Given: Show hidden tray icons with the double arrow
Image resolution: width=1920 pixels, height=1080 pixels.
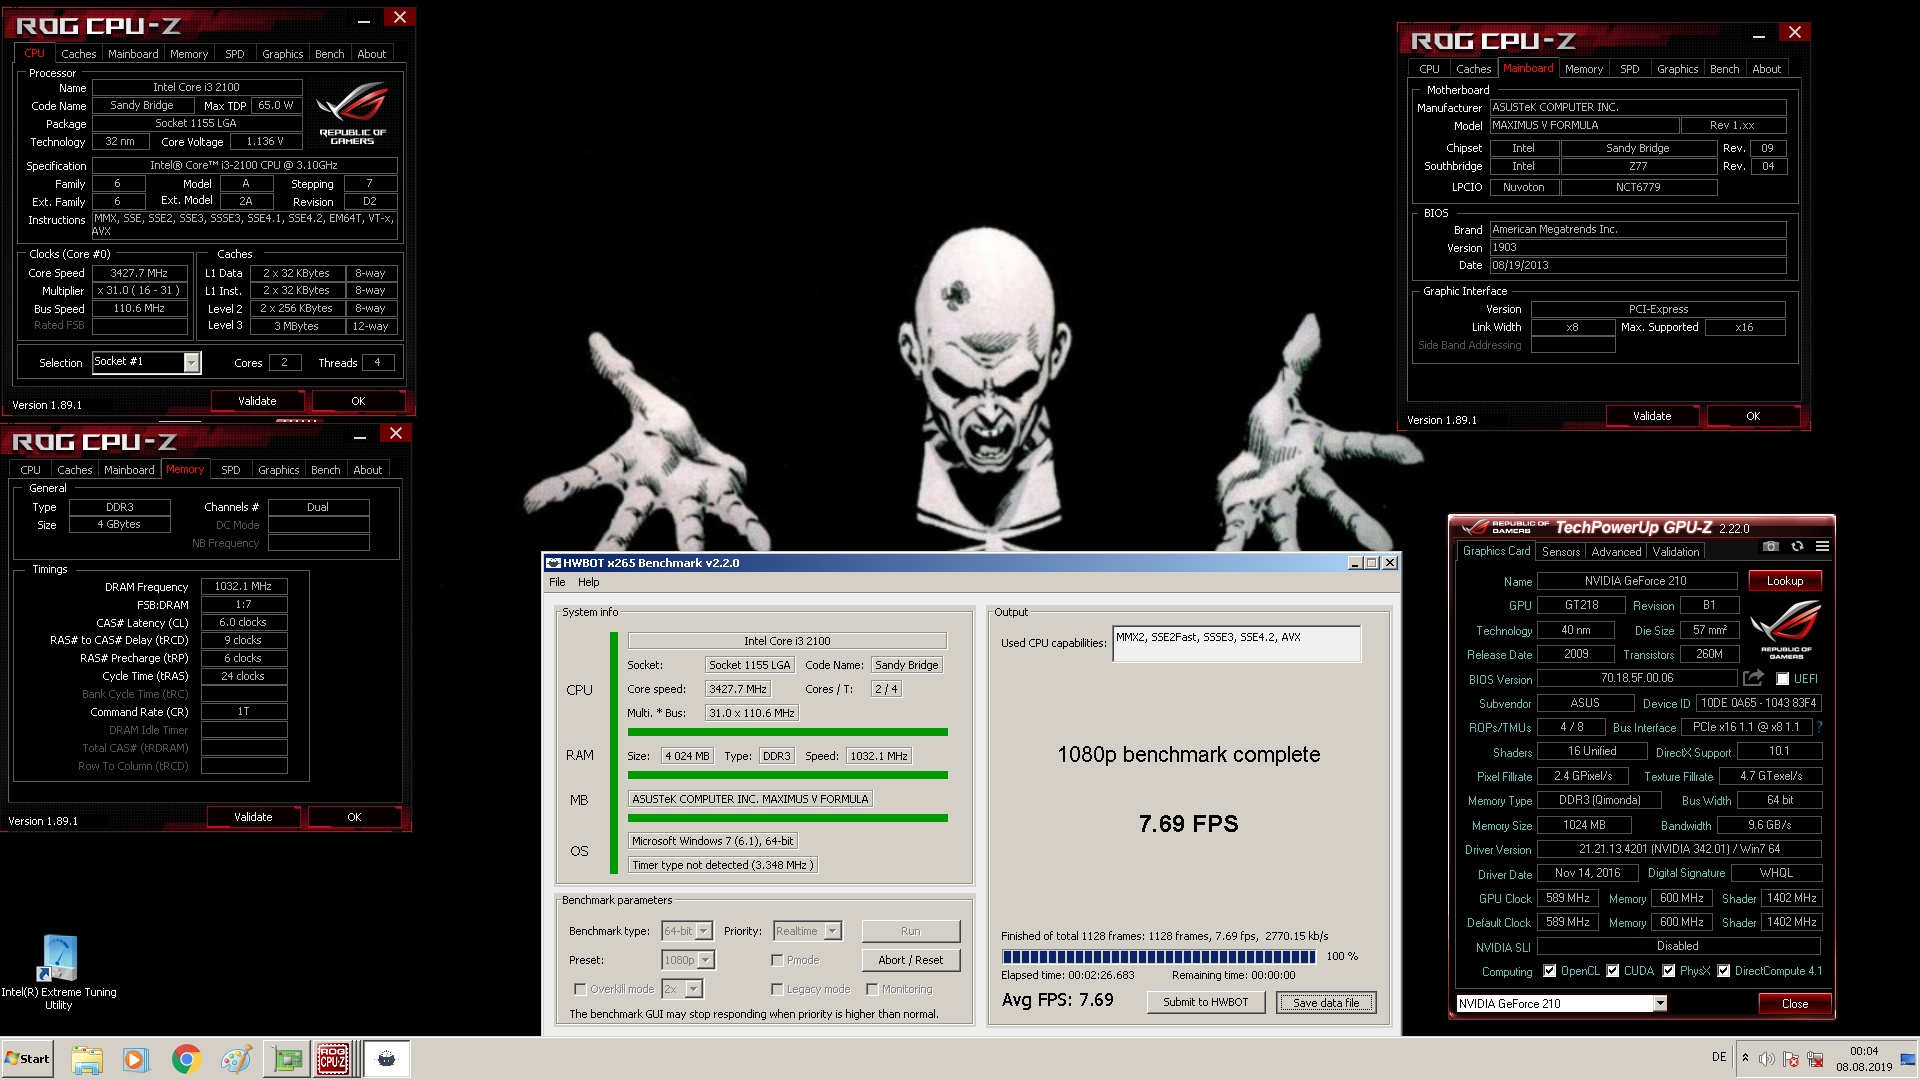Looking at the screenshot, I should pyautogui.click(x=1745, y=1058).
